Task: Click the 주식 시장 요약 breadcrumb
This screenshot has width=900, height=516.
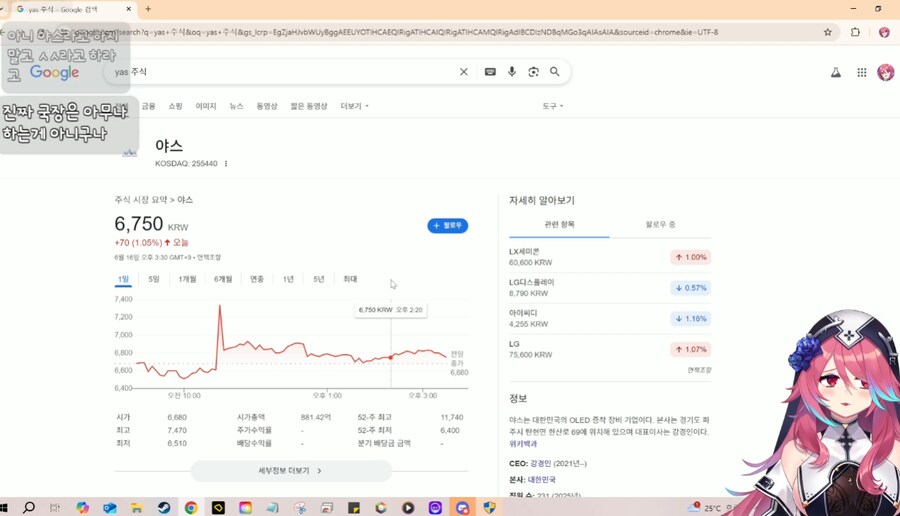Action: (x=141, y=200)
